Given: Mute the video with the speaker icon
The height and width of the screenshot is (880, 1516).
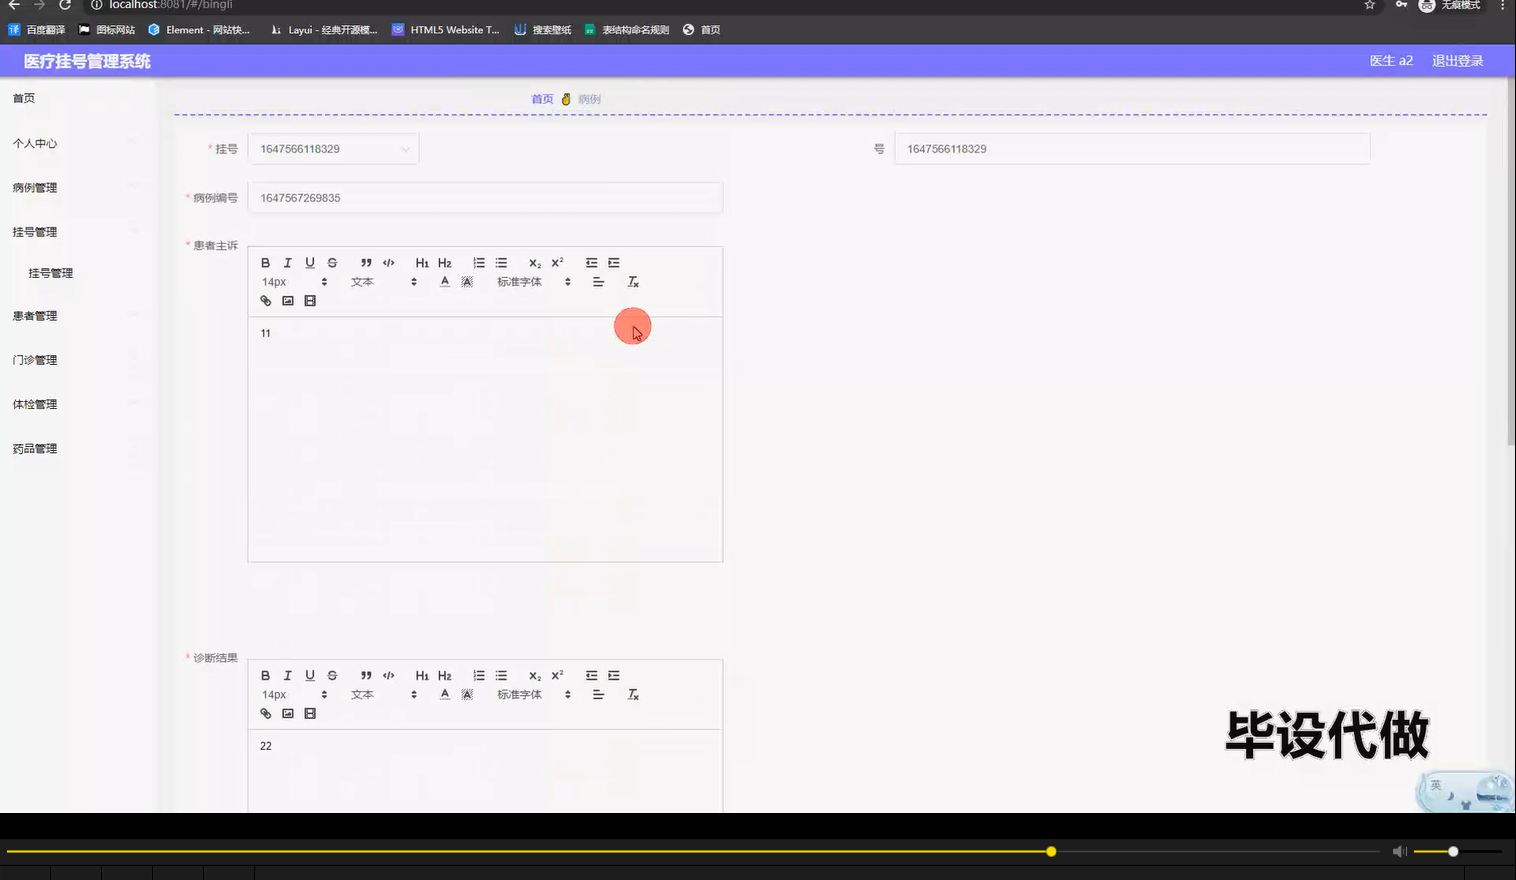Looking at the screenshot, I should 1400,851.
